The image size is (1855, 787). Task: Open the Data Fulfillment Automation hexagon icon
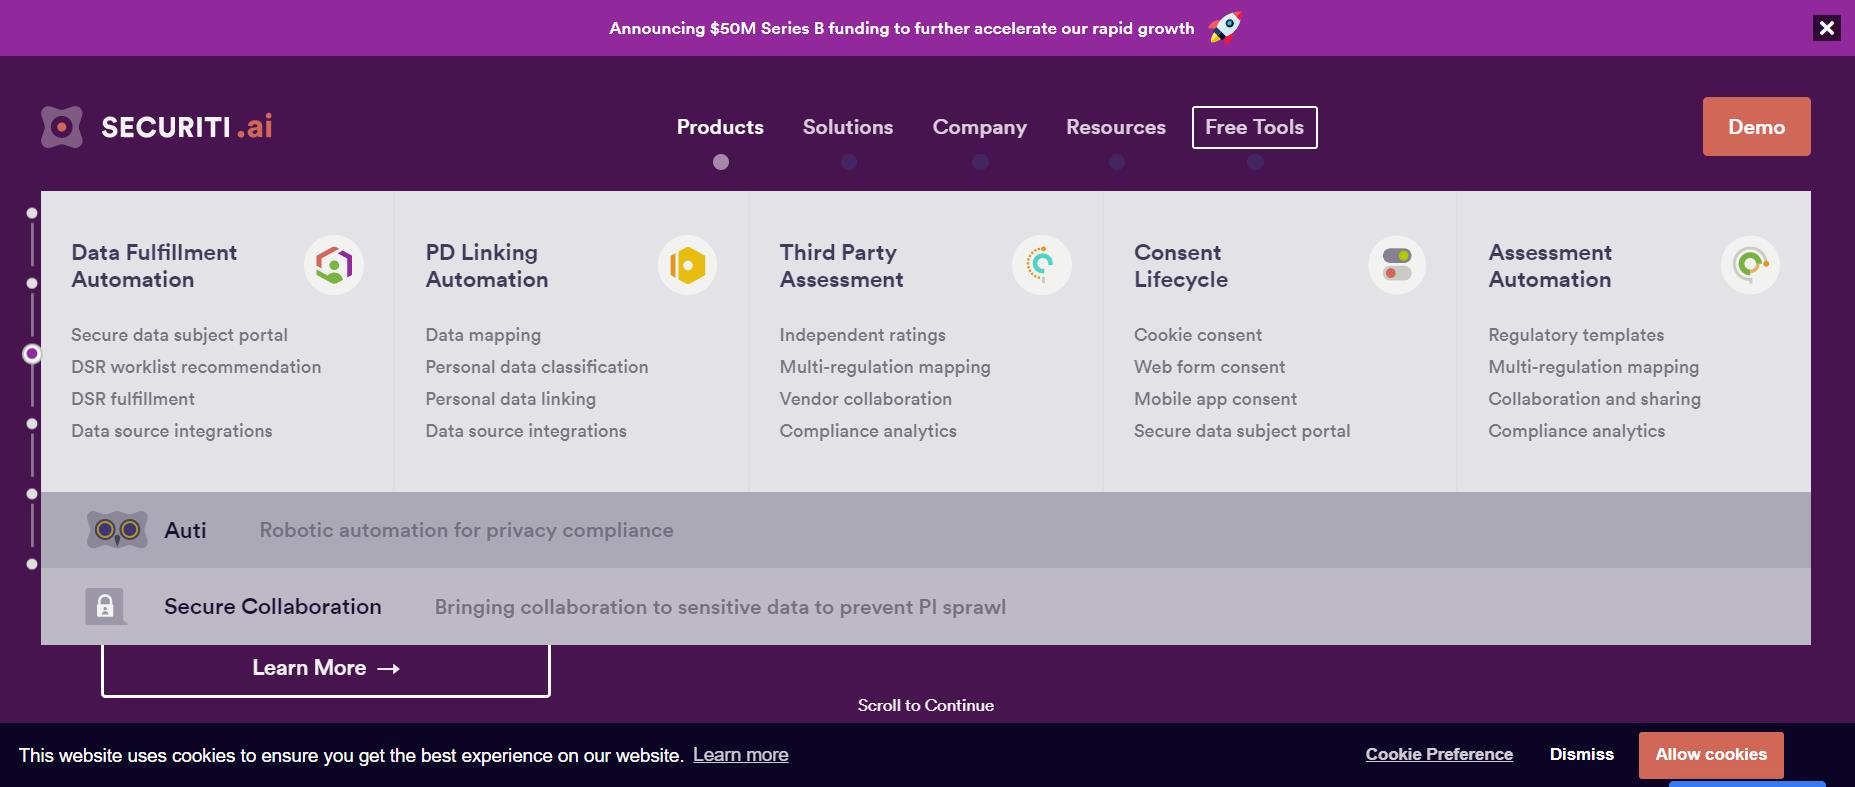point(334,265)
